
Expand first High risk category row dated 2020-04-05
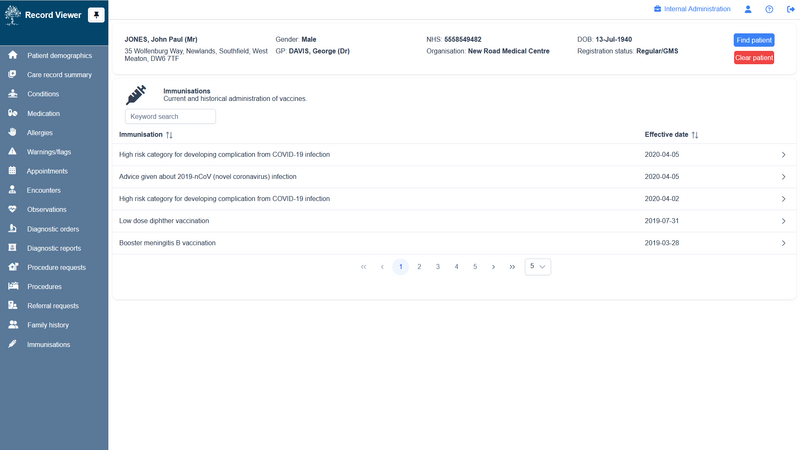tap(784, 155)
